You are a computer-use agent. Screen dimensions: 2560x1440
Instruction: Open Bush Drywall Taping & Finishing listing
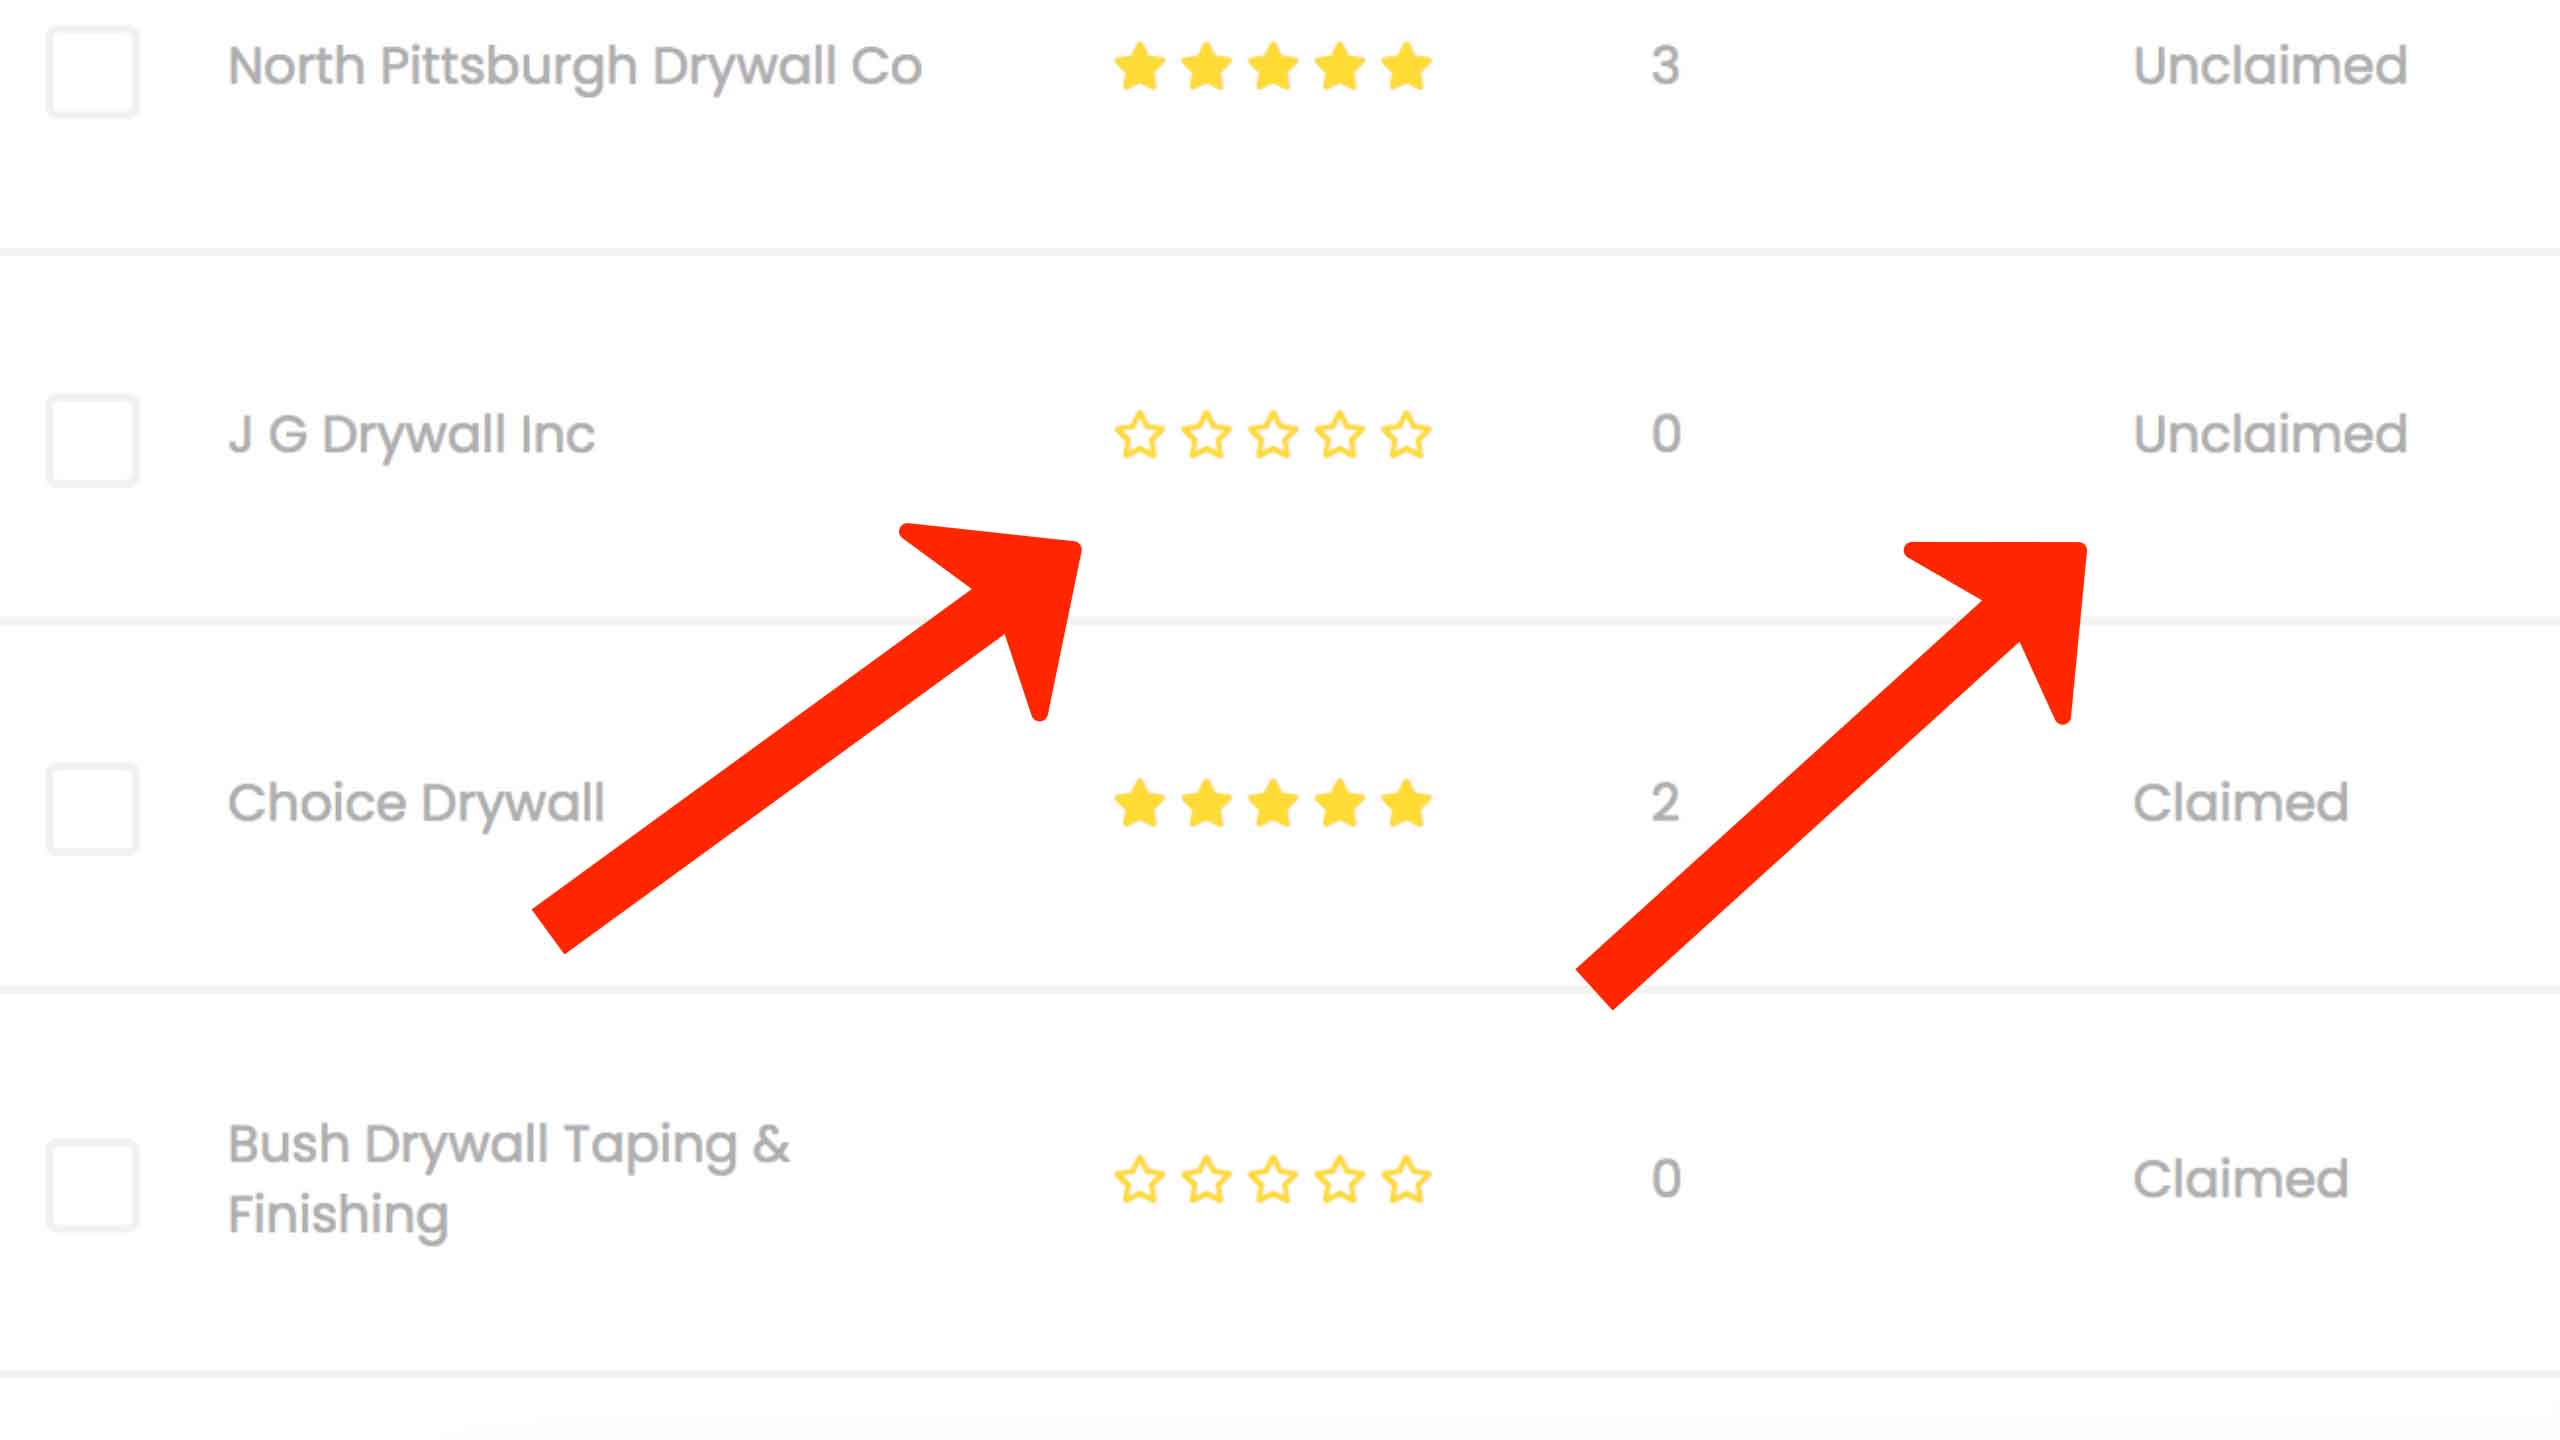coord(508,1180)
